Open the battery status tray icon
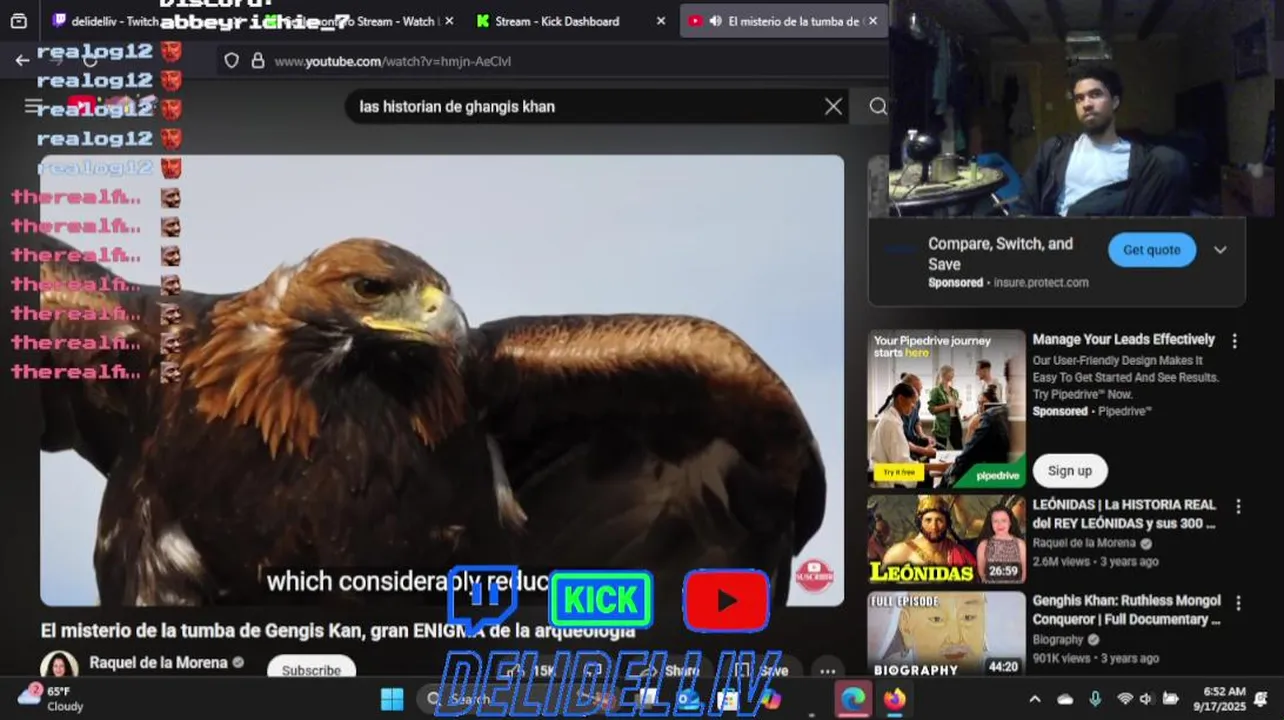1284x720 pixels. point(1170,699)
